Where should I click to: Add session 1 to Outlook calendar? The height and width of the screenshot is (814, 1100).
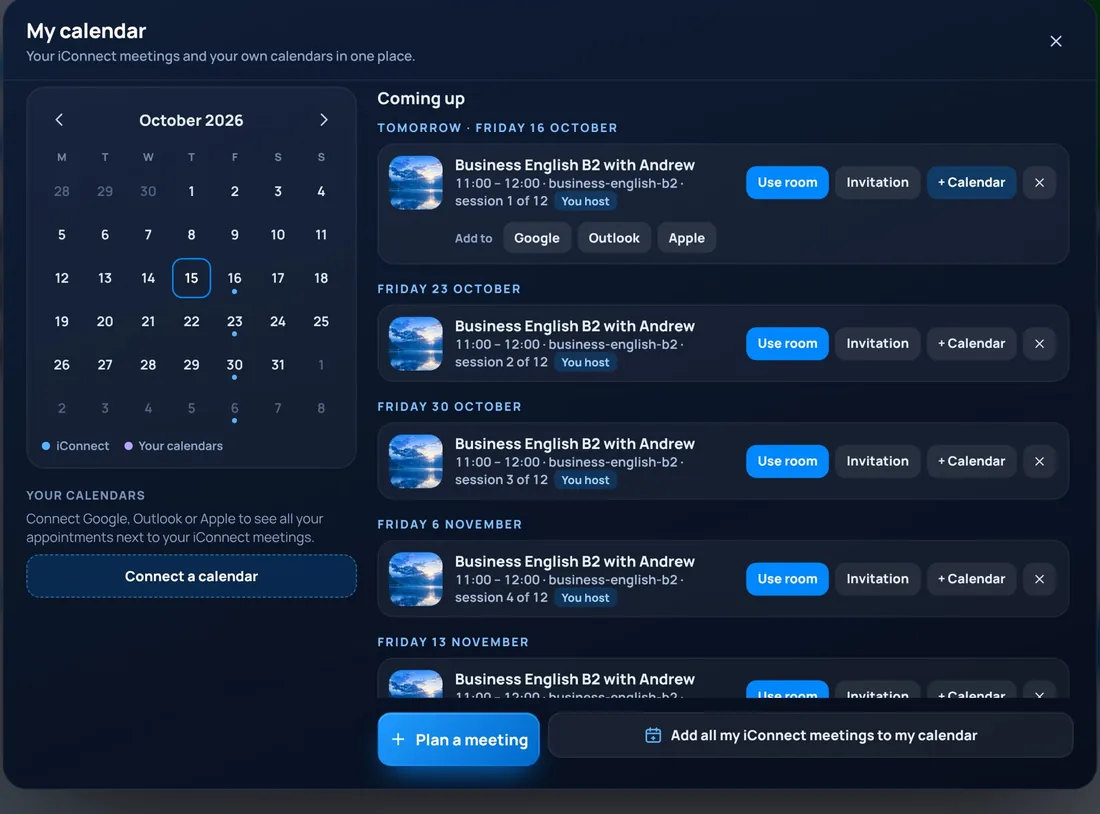pyautogui.click(x=614, y=238)
